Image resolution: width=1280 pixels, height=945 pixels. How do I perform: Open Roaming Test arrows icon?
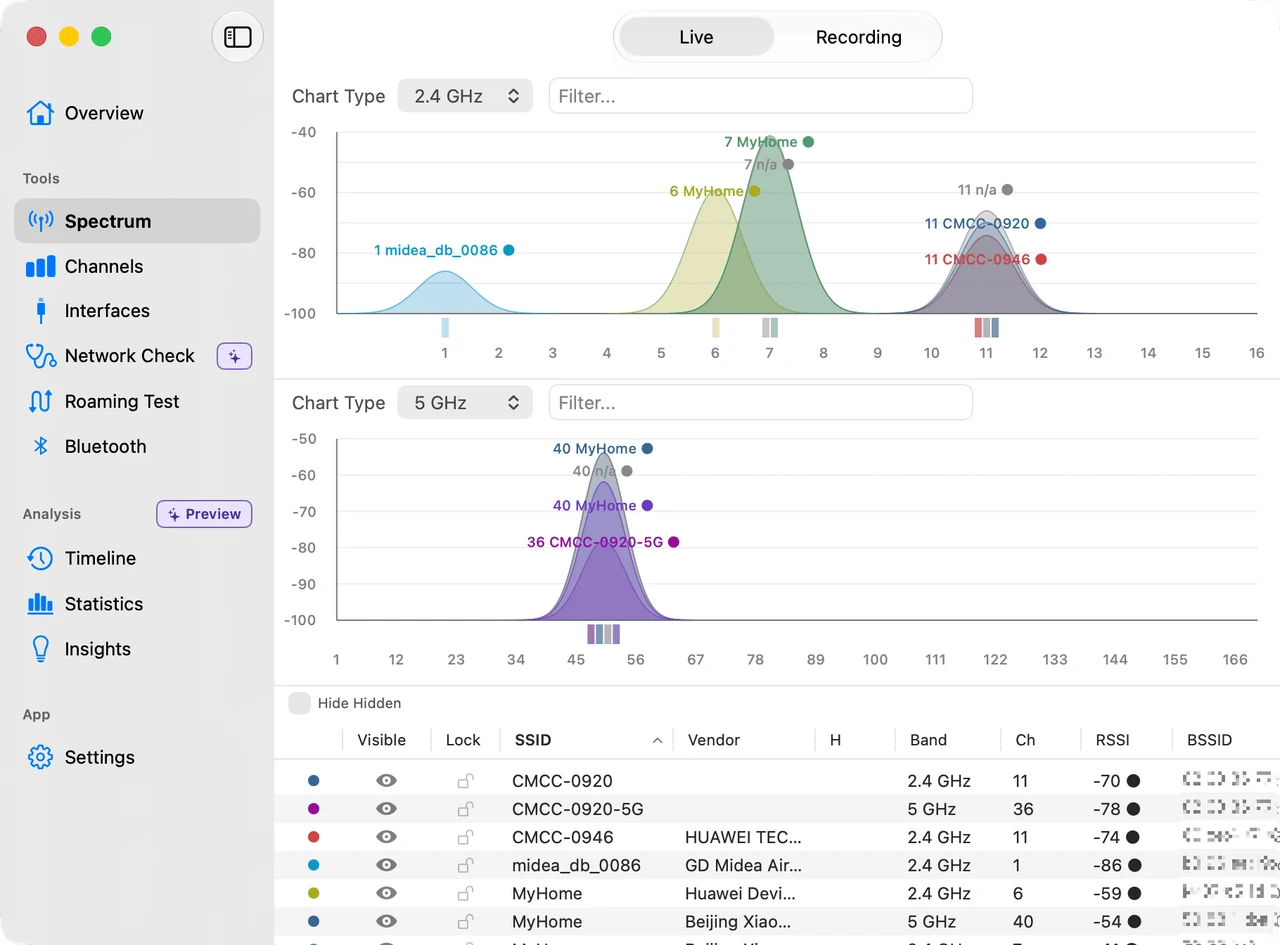pos(40,401)
